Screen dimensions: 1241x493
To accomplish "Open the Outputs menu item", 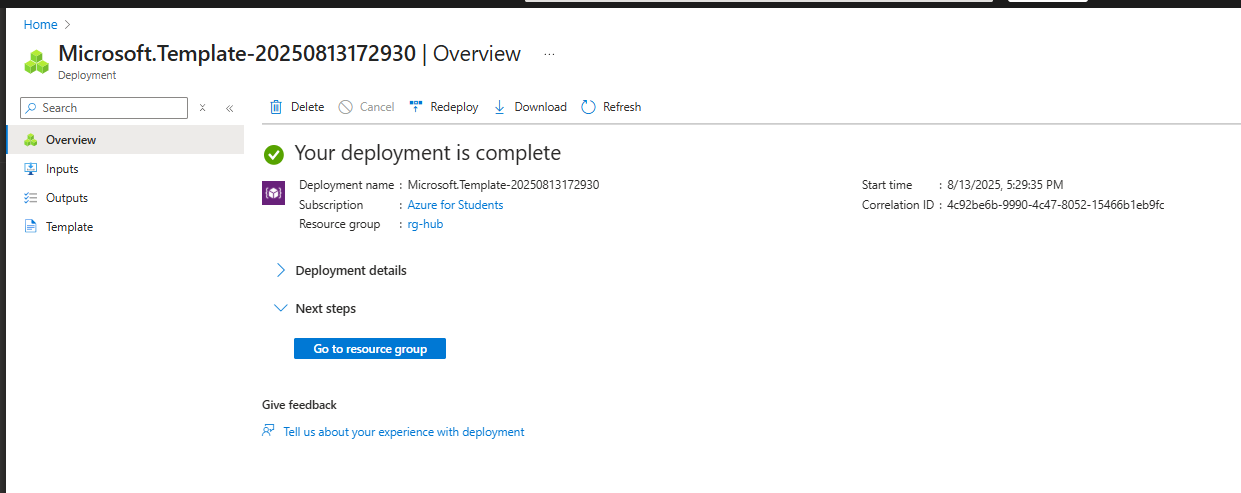I will point(125,198).
